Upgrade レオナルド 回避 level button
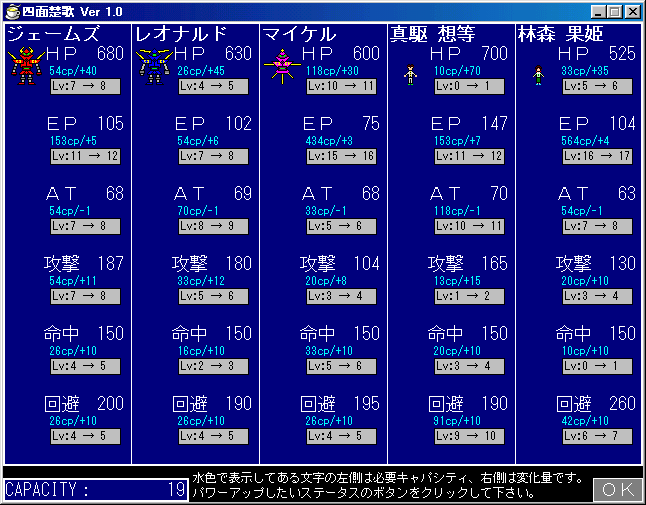Image resolution: width=646 pixels, height=505 pixels. [x=213, y=437]
